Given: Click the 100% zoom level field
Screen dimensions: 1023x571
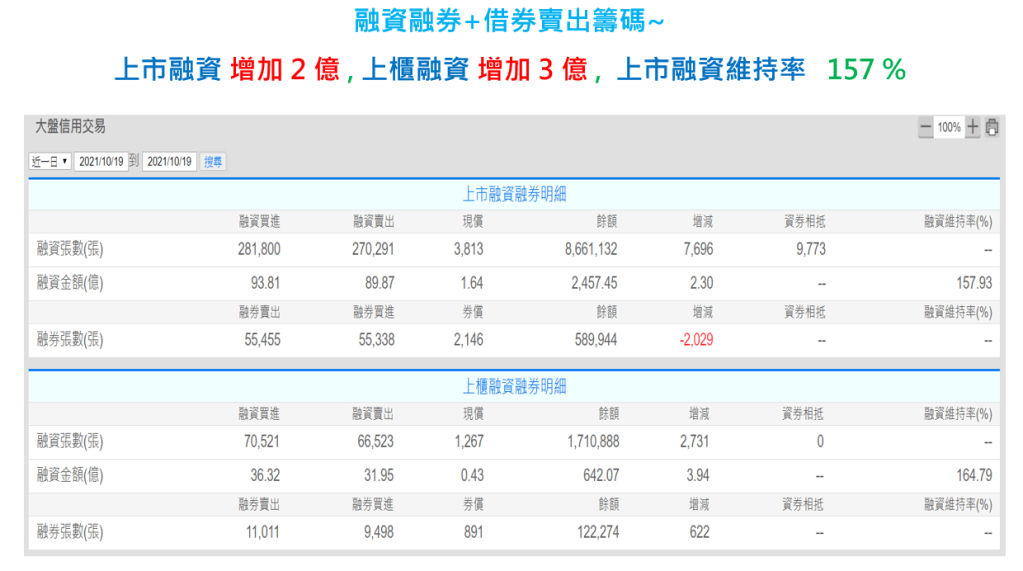Looking at the screenshot, I should click(x=949, y=128).
